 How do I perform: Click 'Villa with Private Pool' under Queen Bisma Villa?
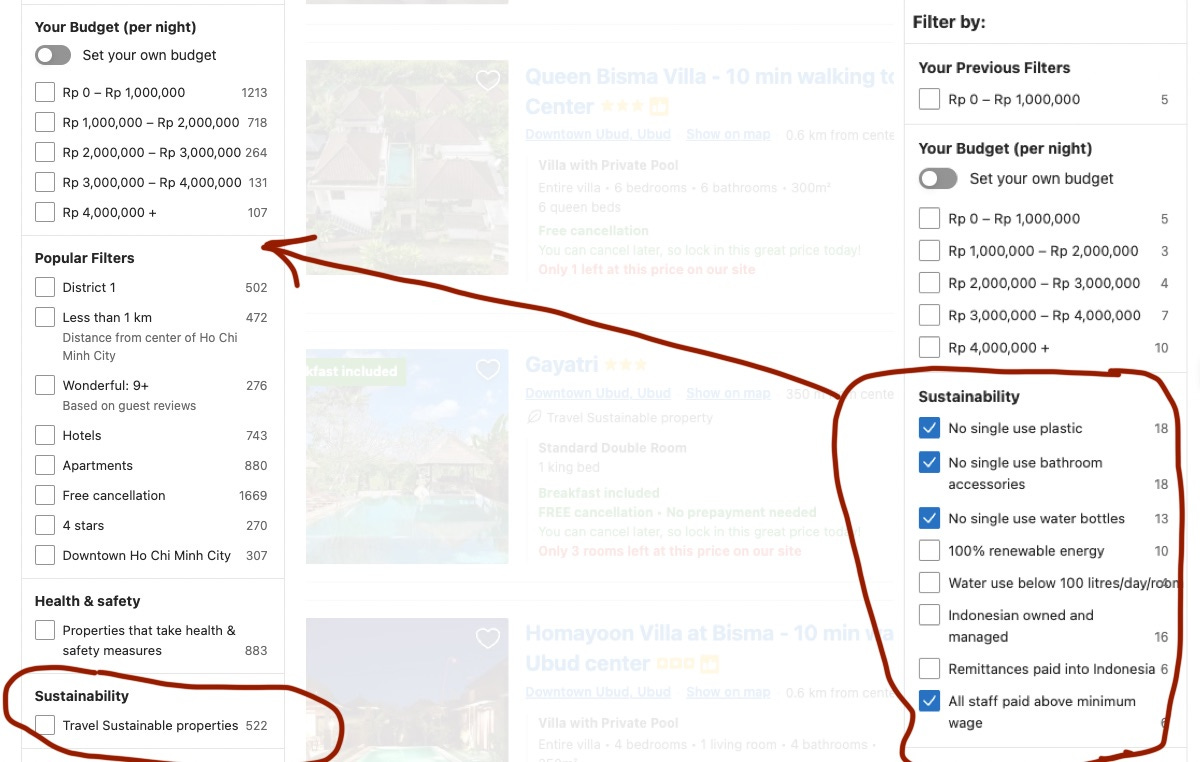coord(608,165)
